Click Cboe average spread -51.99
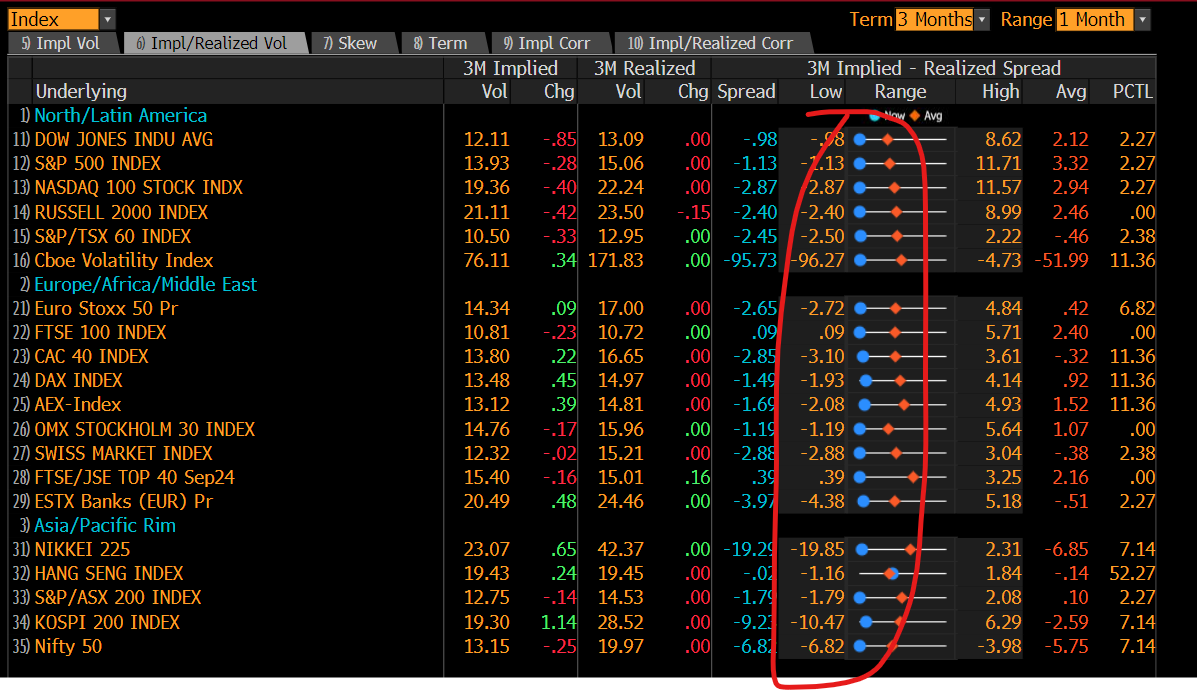1197x691 pixels. (1061, 260)
